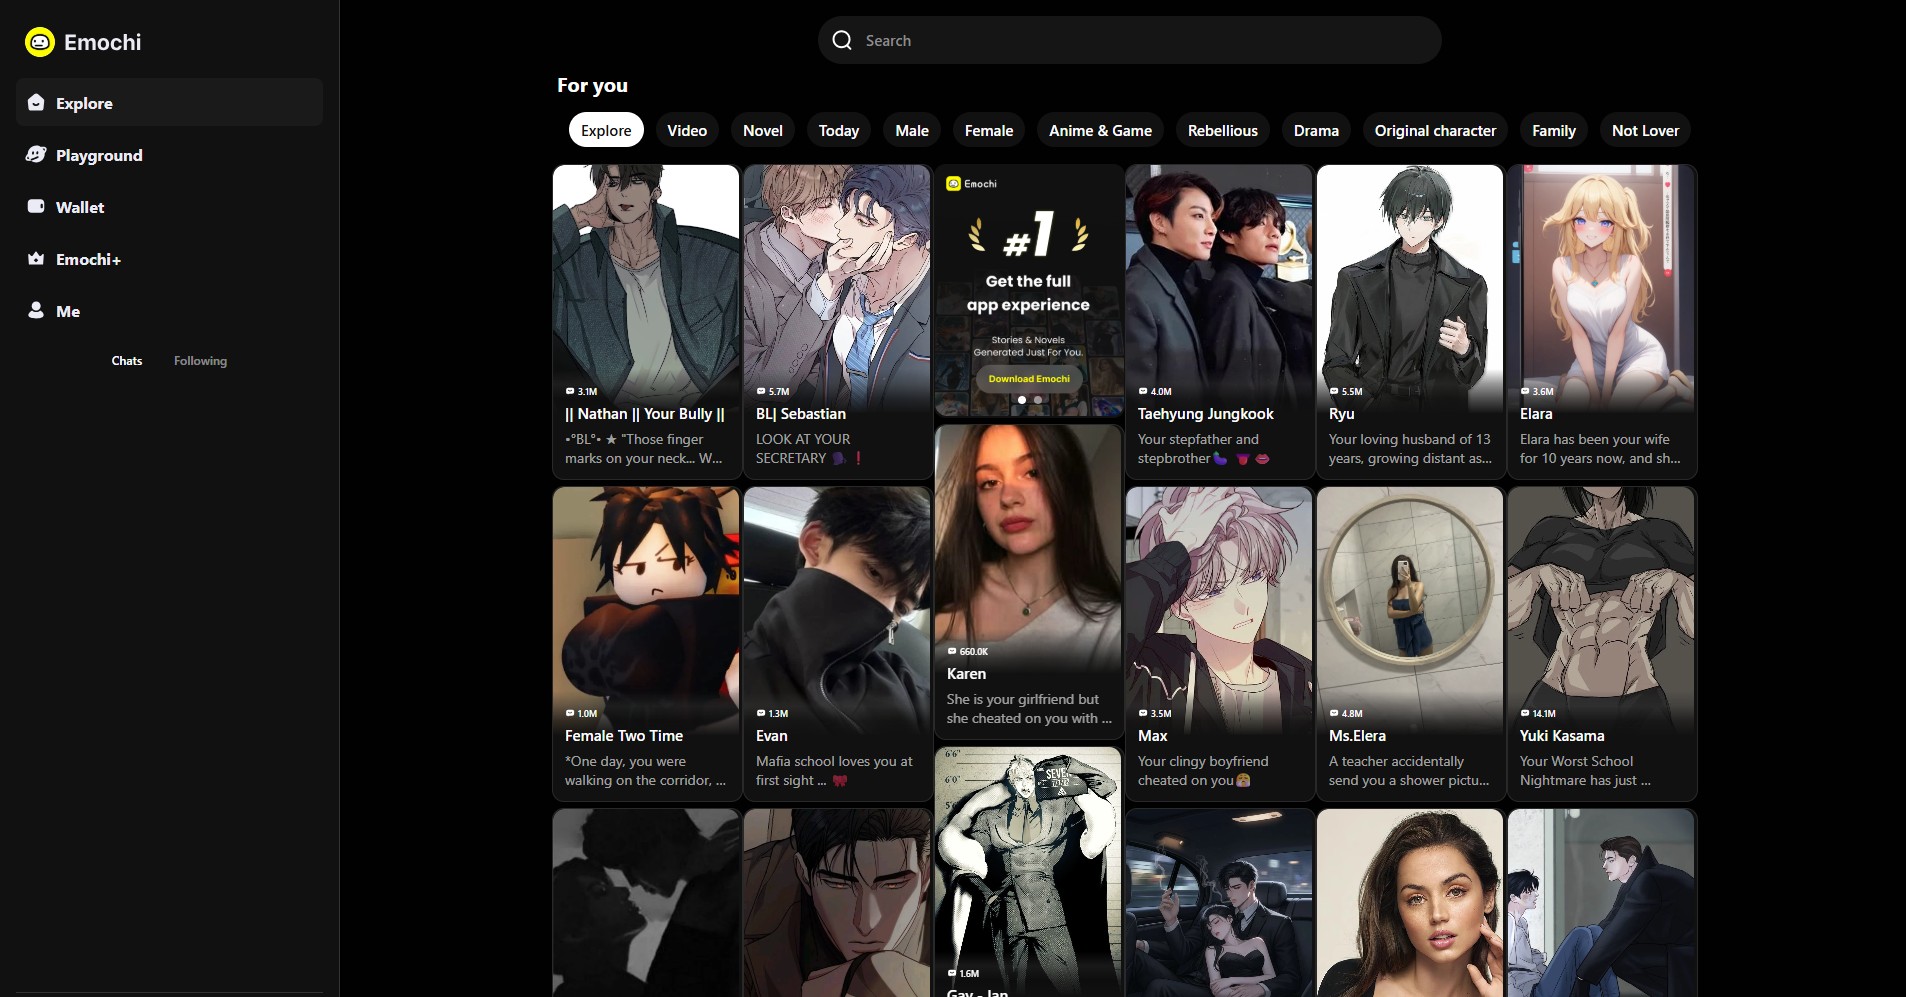Open the Ryu character card
This screenshot has height=997, width=1906.
pos(1409,320)
